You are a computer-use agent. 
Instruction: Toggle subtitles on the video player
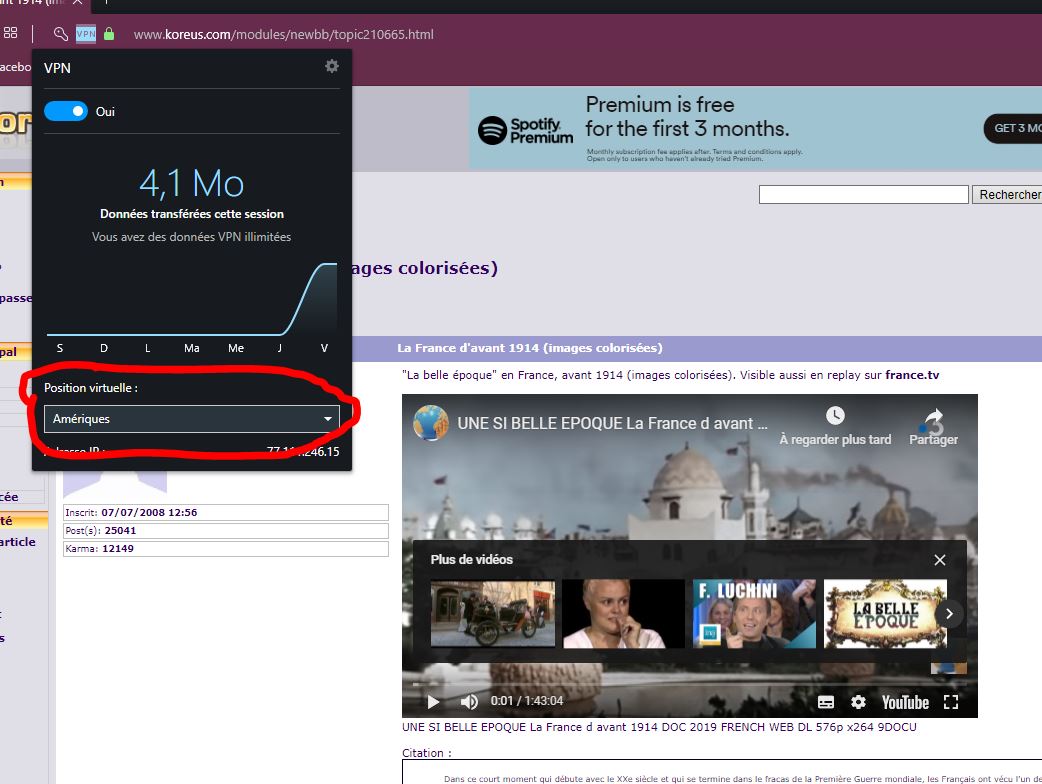(826, 702)
